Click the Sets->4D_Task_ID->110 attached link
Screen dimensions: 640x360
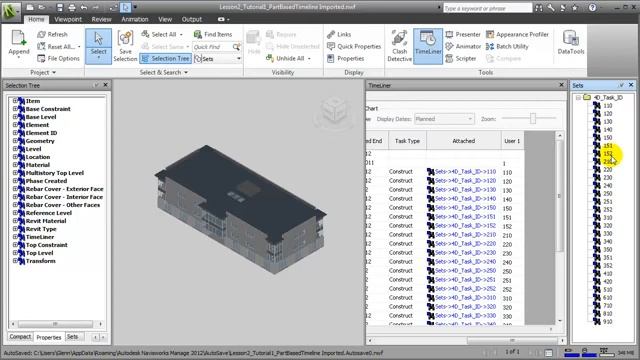tap(465, 171)
